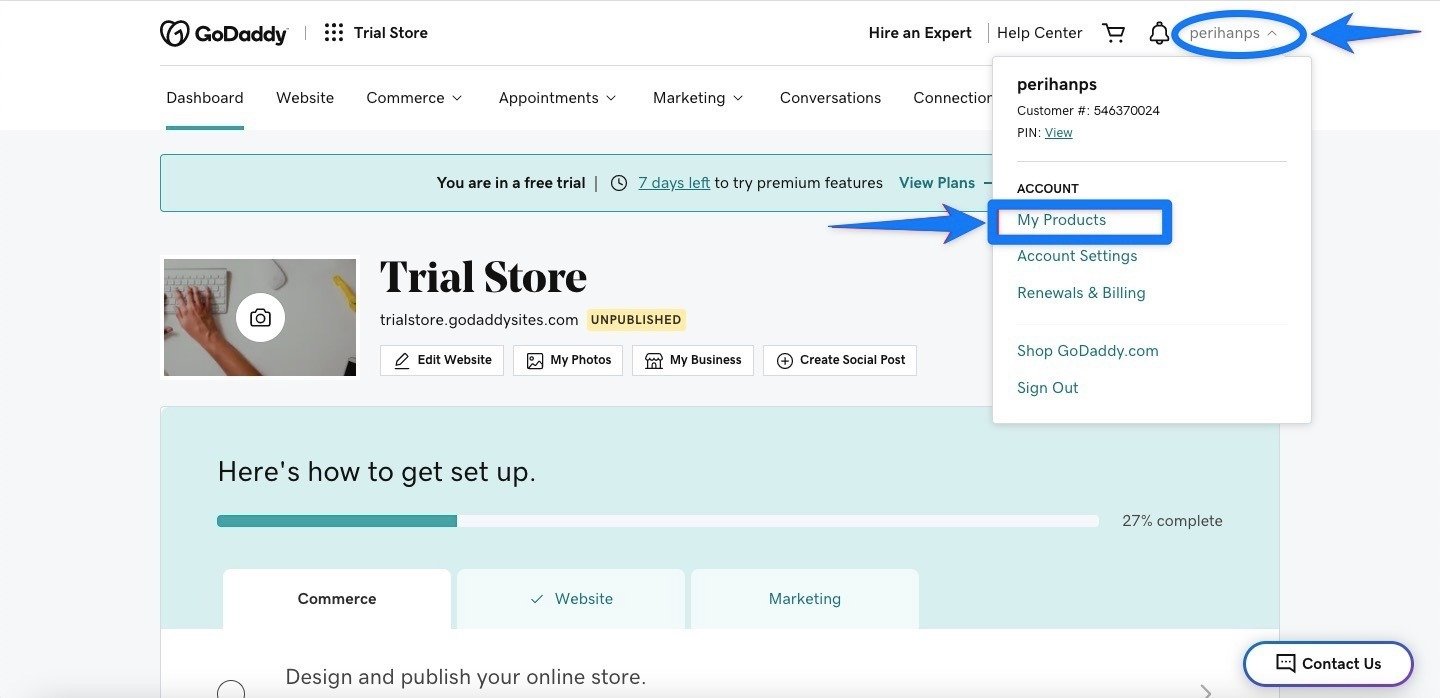1440x698 pixels.
Task: Click the 7 days left link
Action: pyautogui.click(x=674, y=183)
